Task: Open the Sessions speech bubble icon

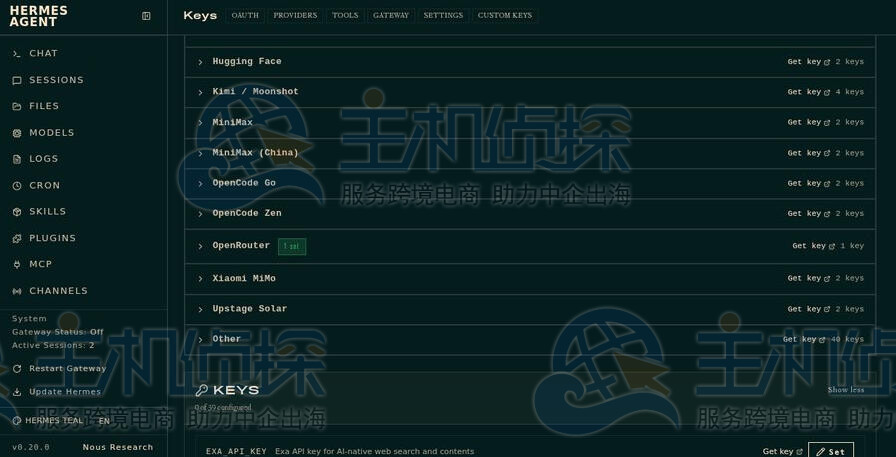Action: pos(17,81)
